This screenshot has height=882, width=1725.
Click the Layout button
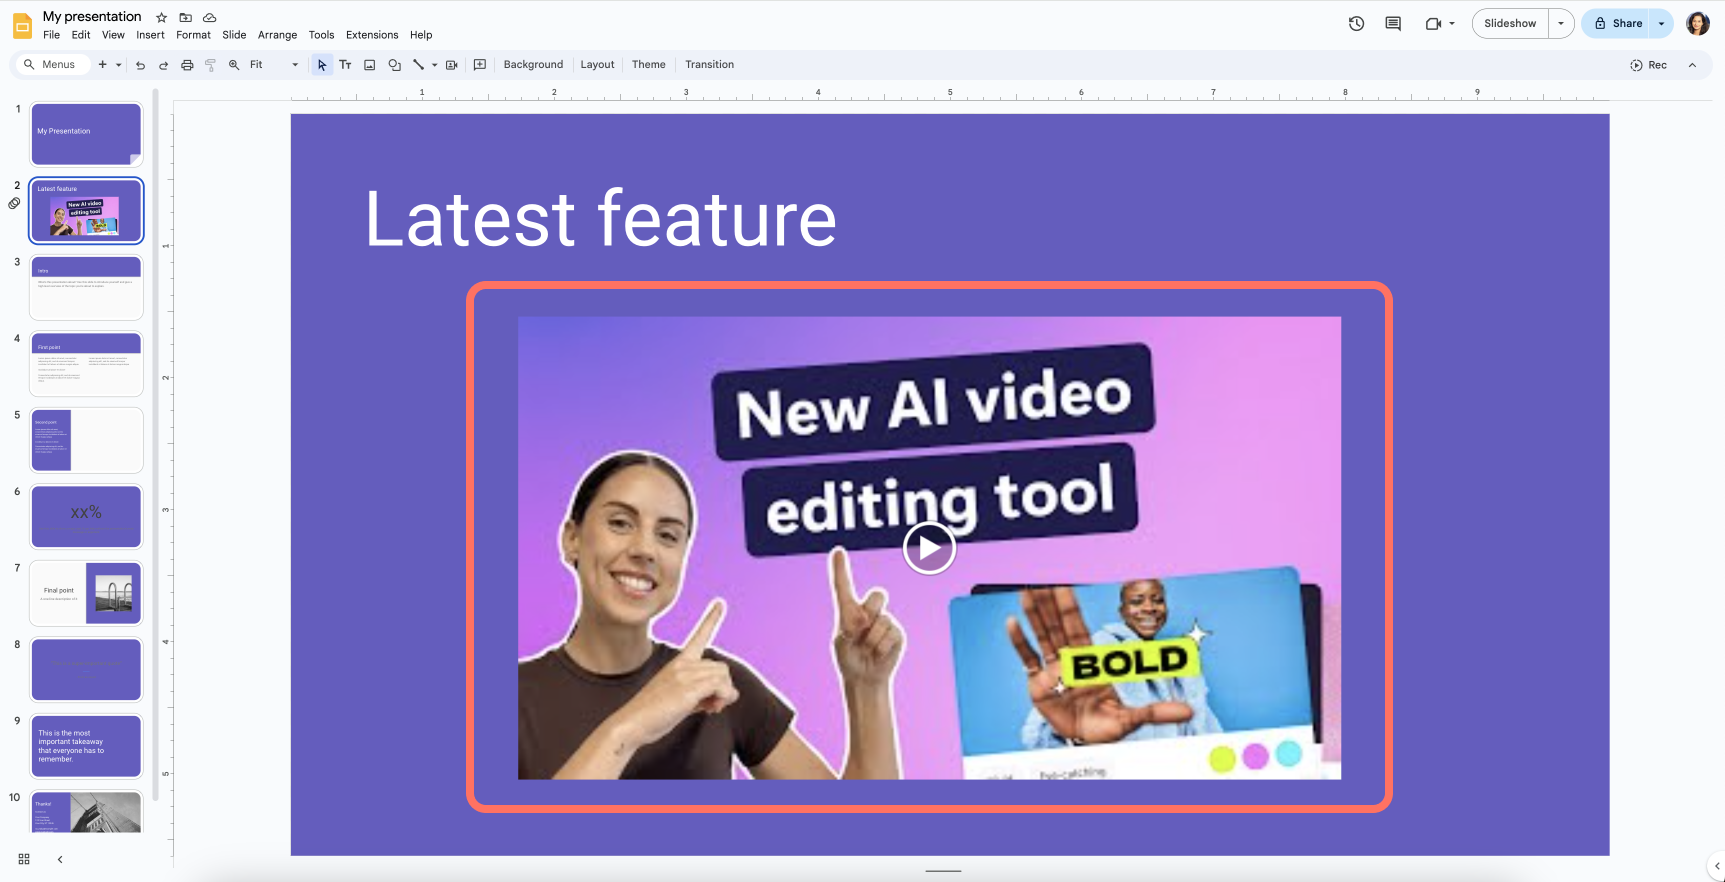[597, 65]
